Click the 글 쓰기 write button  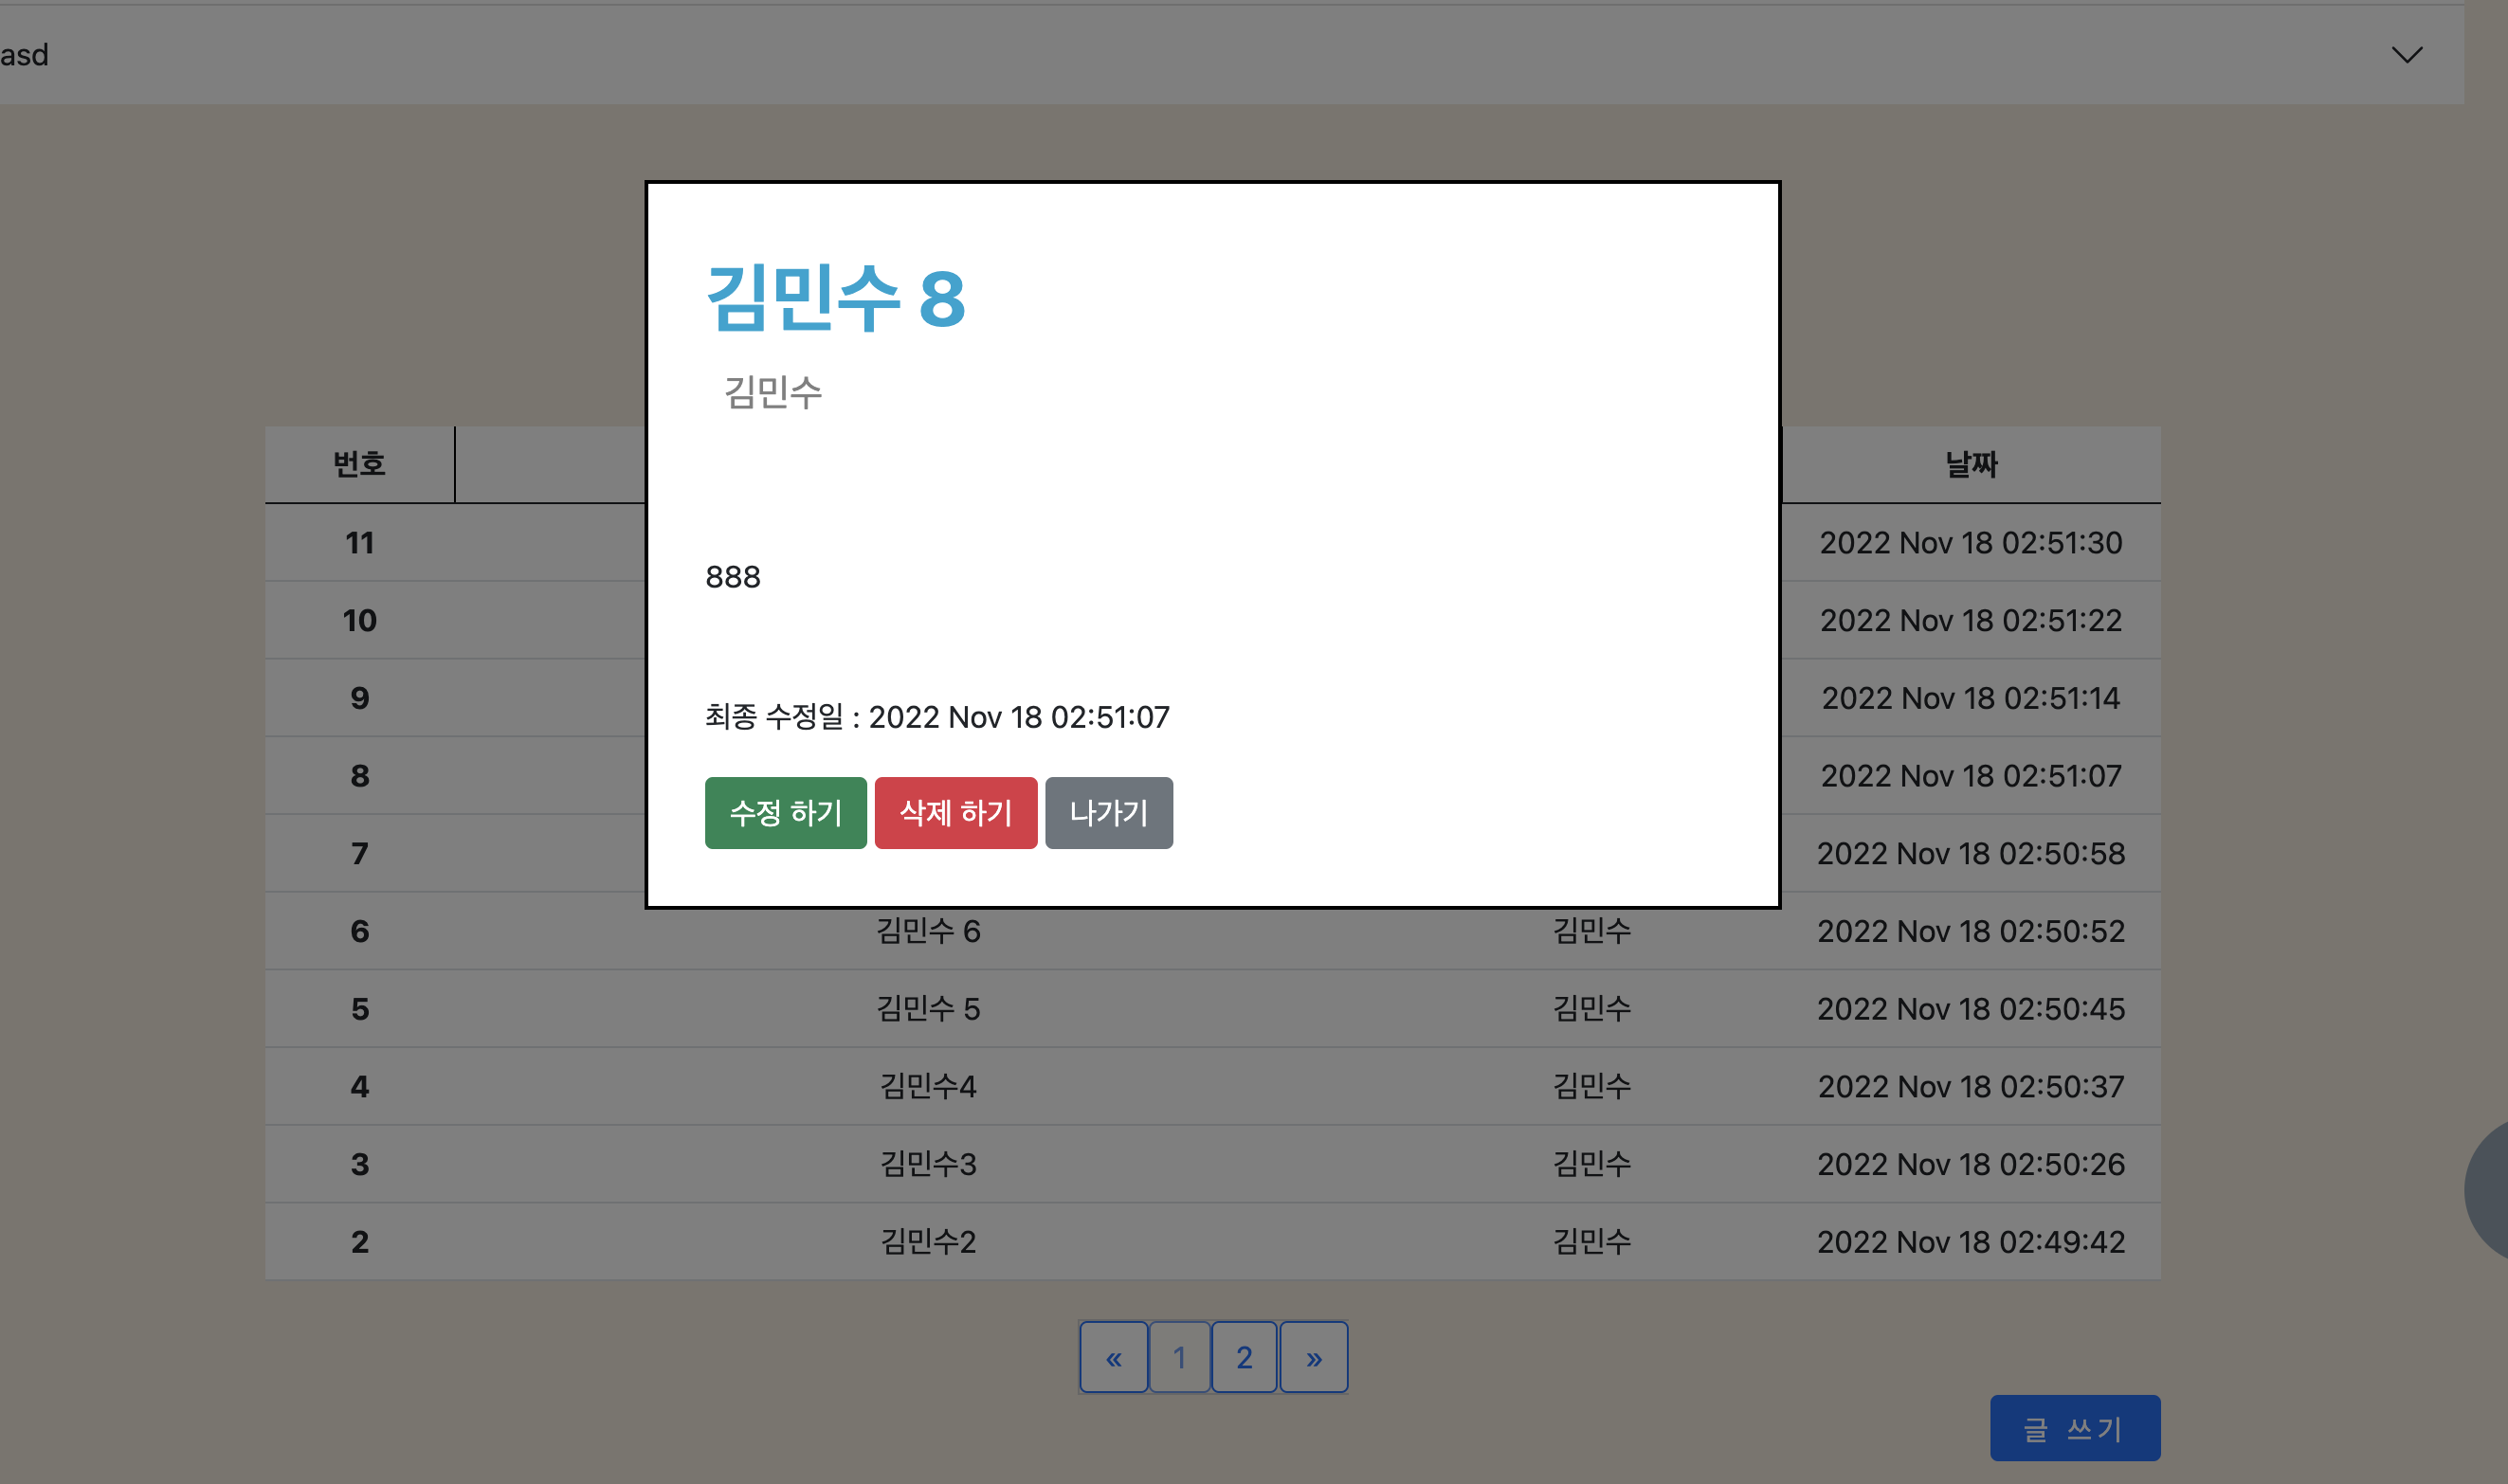coord(2074,1428)
